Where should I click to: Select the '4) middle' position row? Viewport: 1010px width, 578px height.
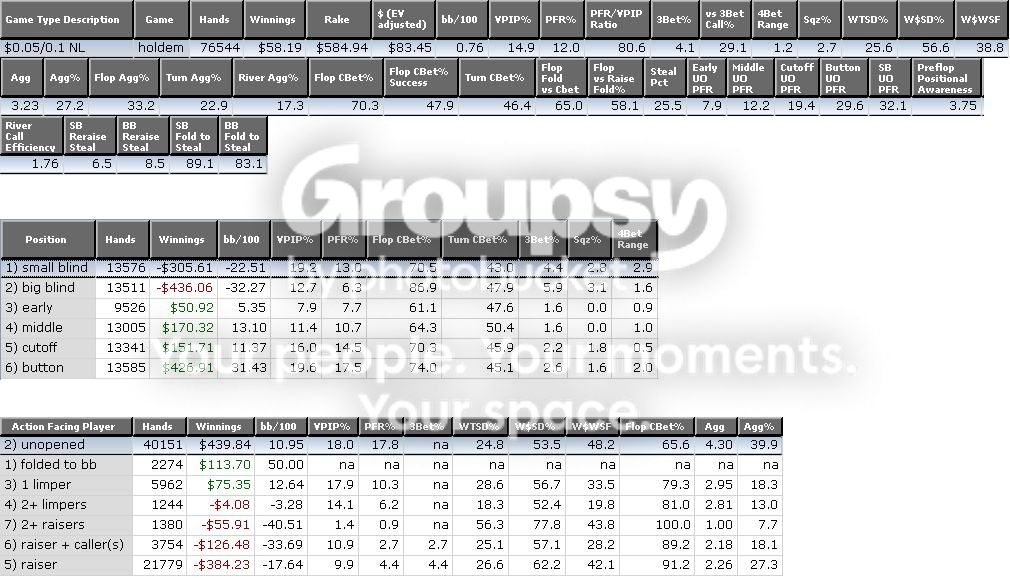pyautogui.click(x=329, y=327)
